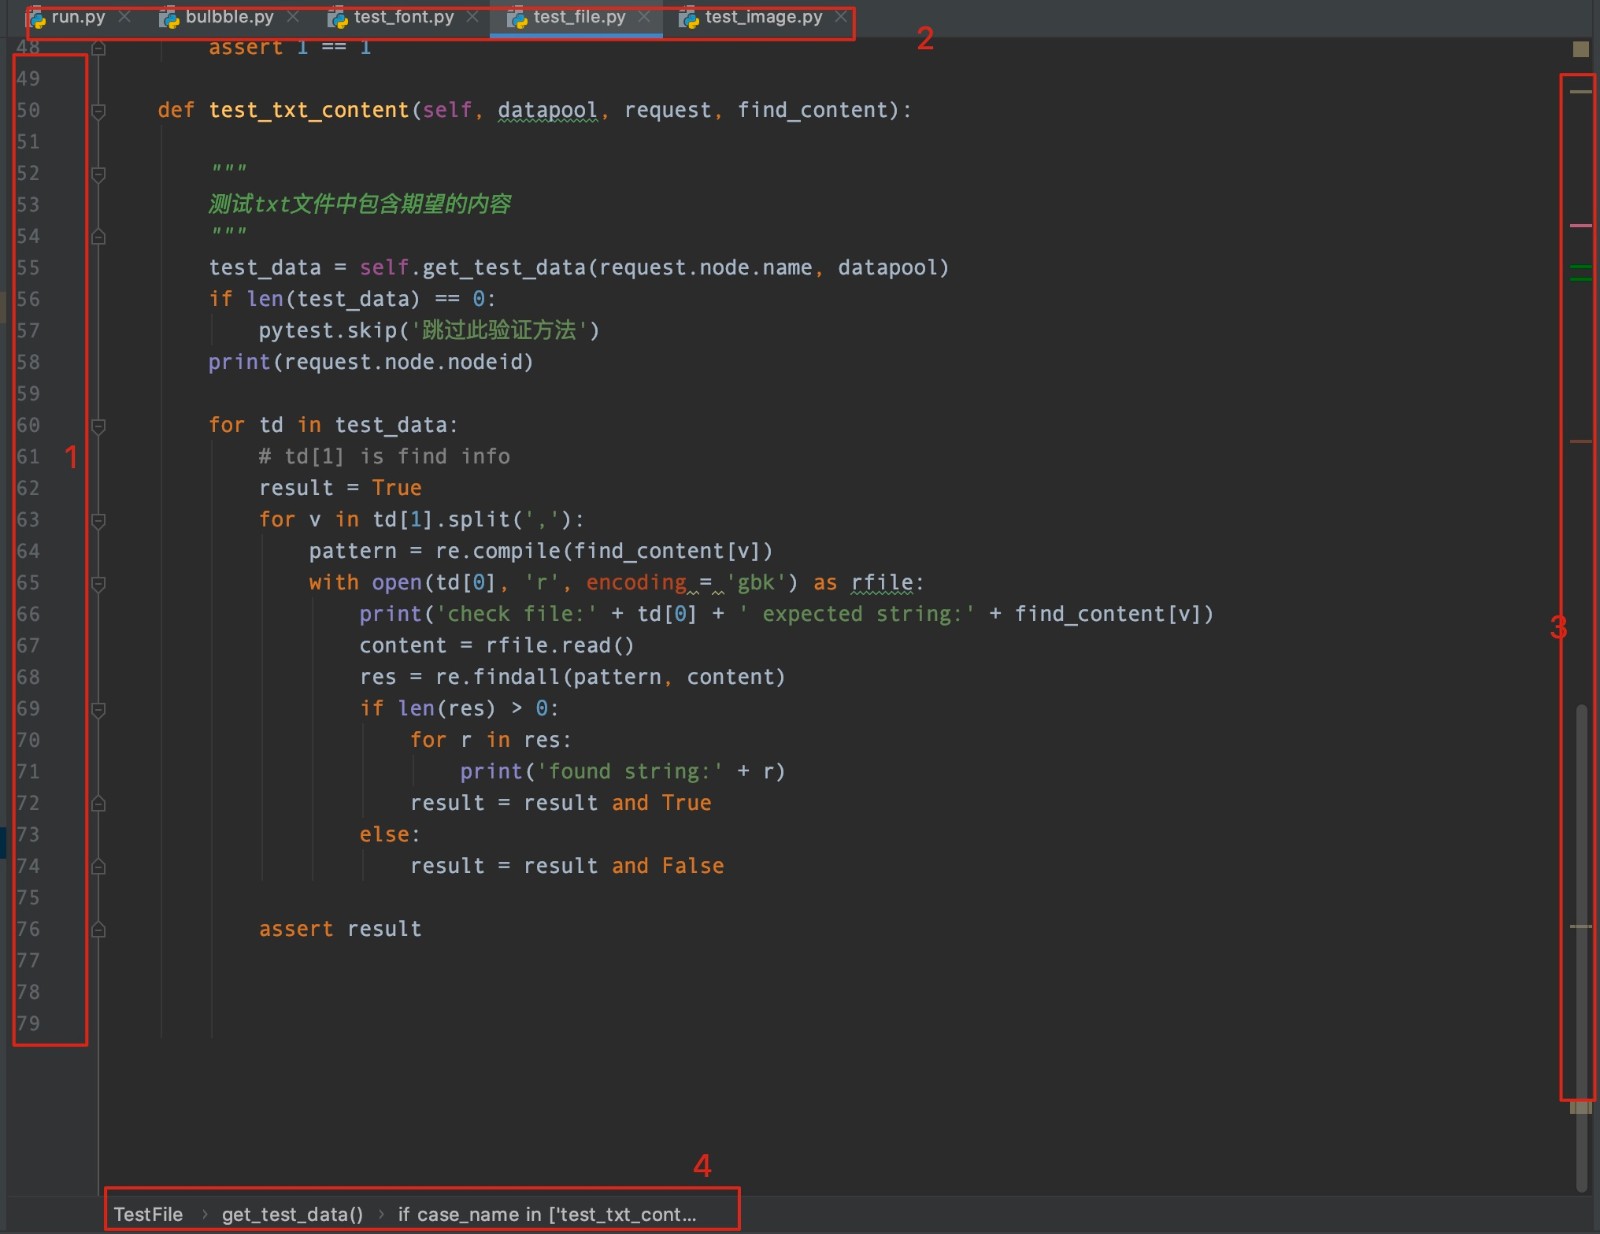The width and height of the screenshot is (1600, 1234).
Task: Click the else keyword on line 73
Action: pyautogui.click(x=385, y=835)
